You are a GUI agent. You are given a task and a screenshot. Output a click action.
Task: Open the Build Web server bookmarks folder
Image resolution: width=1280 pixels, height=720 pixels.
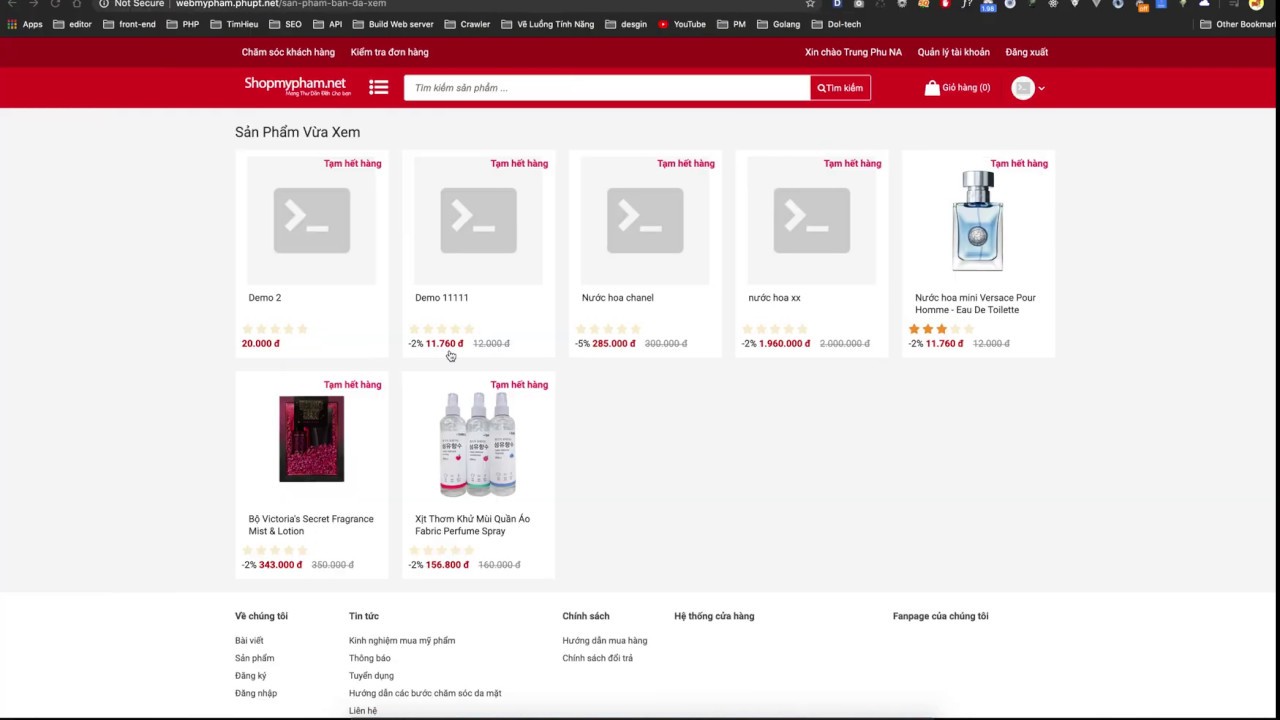point(393,24)
